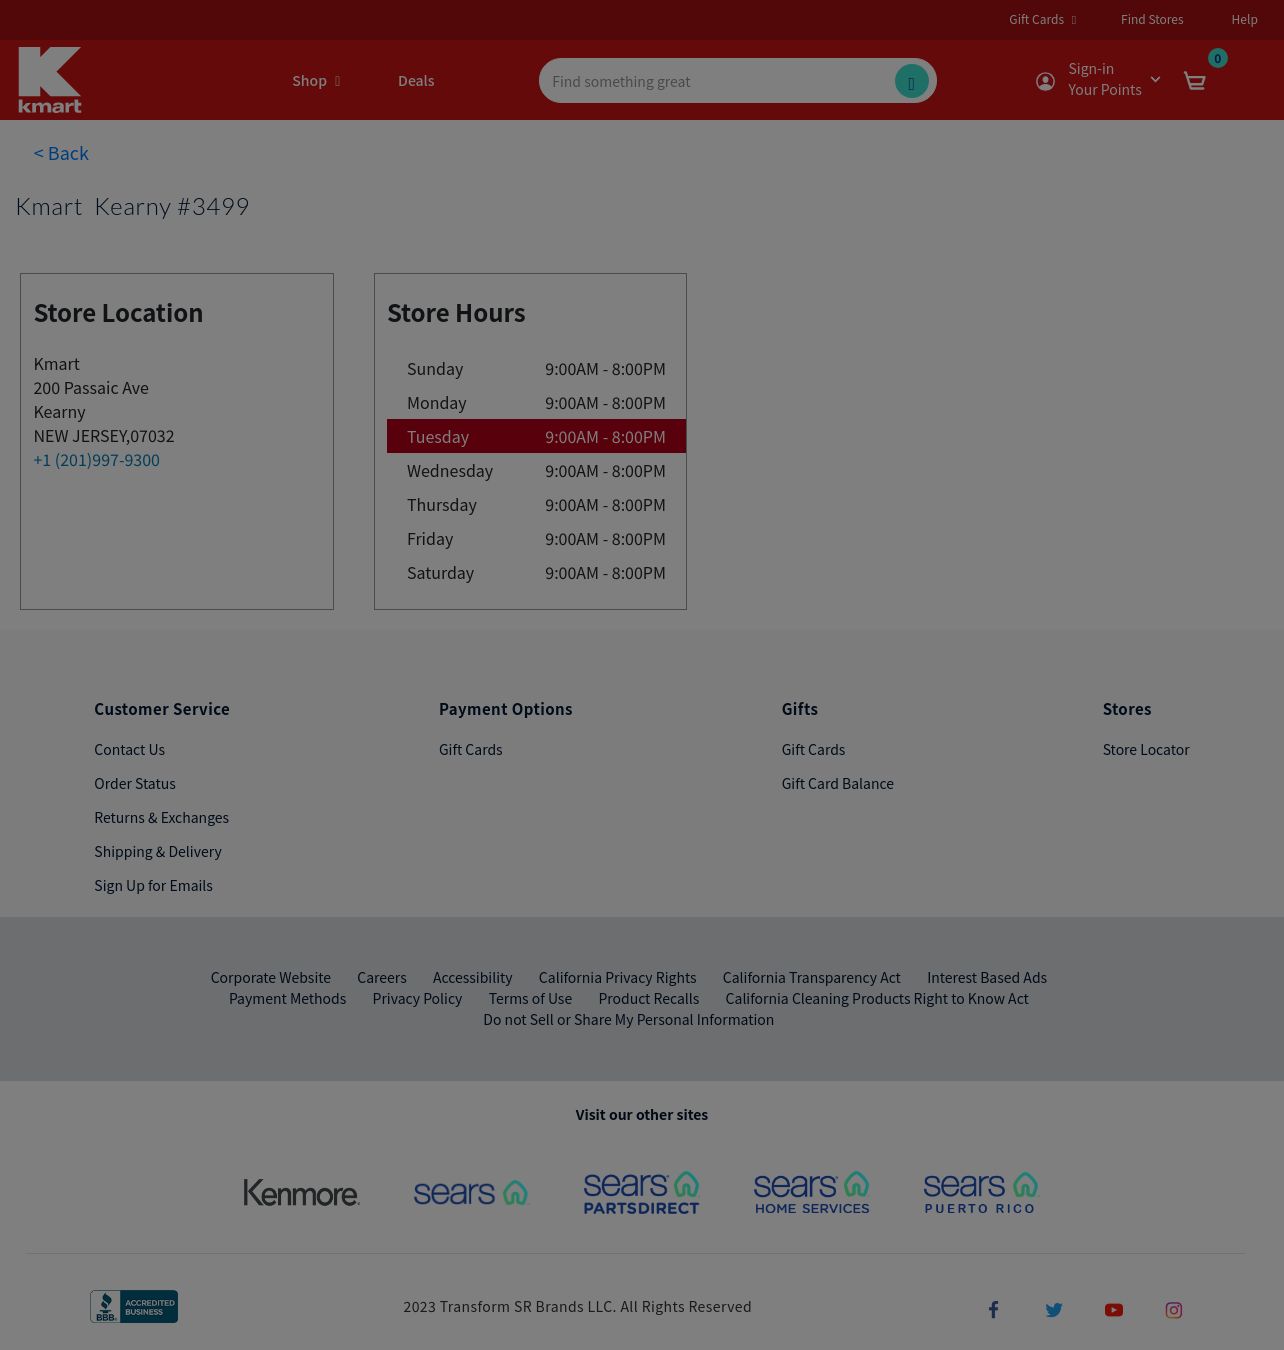1284x1350 pixels.
Task: Visit the Kenmore site logo
Action: 301,1192
